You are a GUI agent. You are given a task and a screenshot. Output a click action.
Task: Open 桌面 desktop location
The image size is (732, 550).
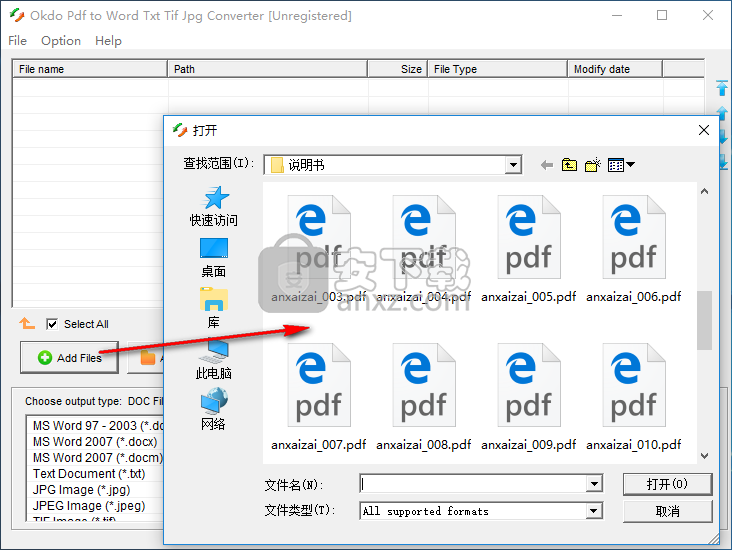(x=214, y=258)
